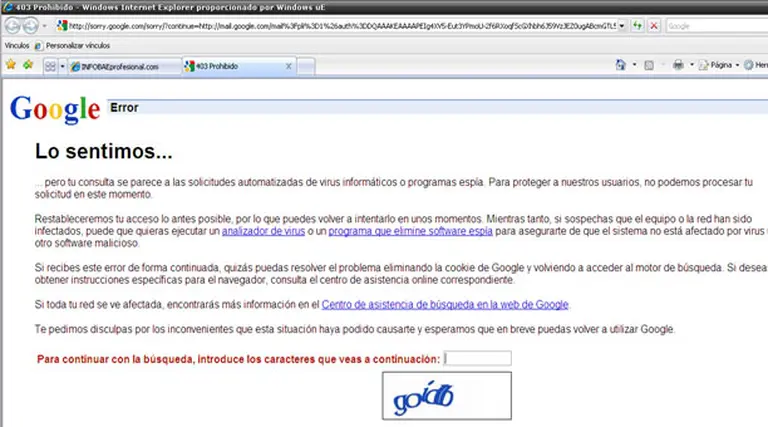Click the RSS feeds icon
This screenshot has width=768, height=427.
click(649, 65)
